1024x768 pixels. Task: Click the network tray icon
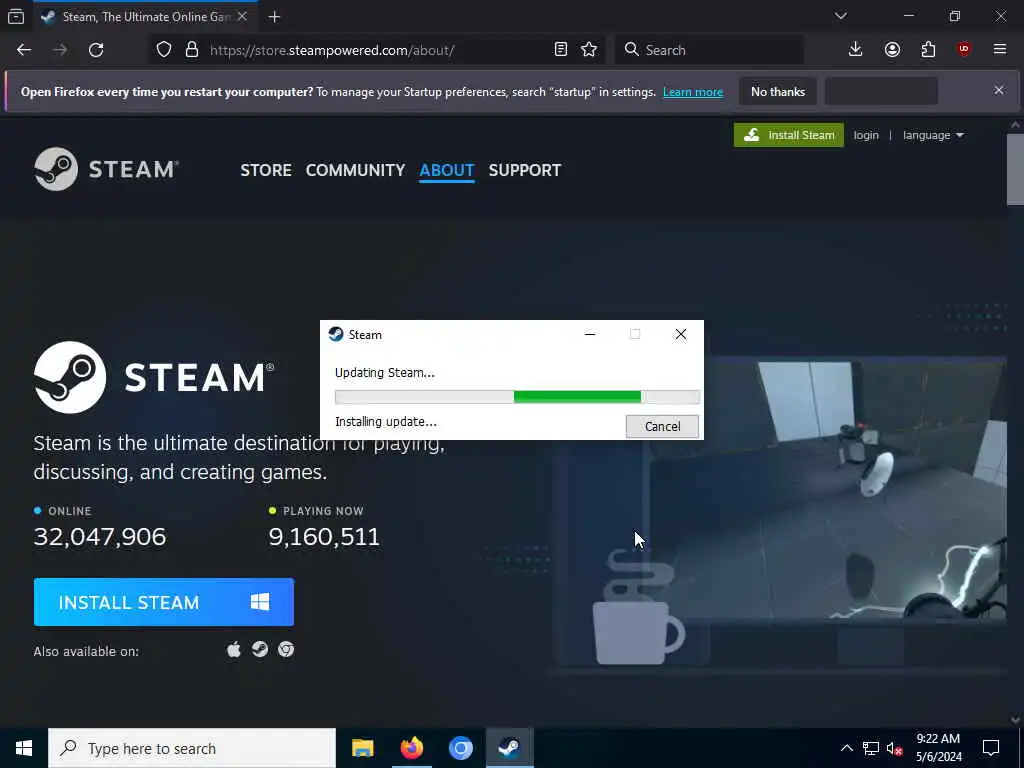click(871, 748)
